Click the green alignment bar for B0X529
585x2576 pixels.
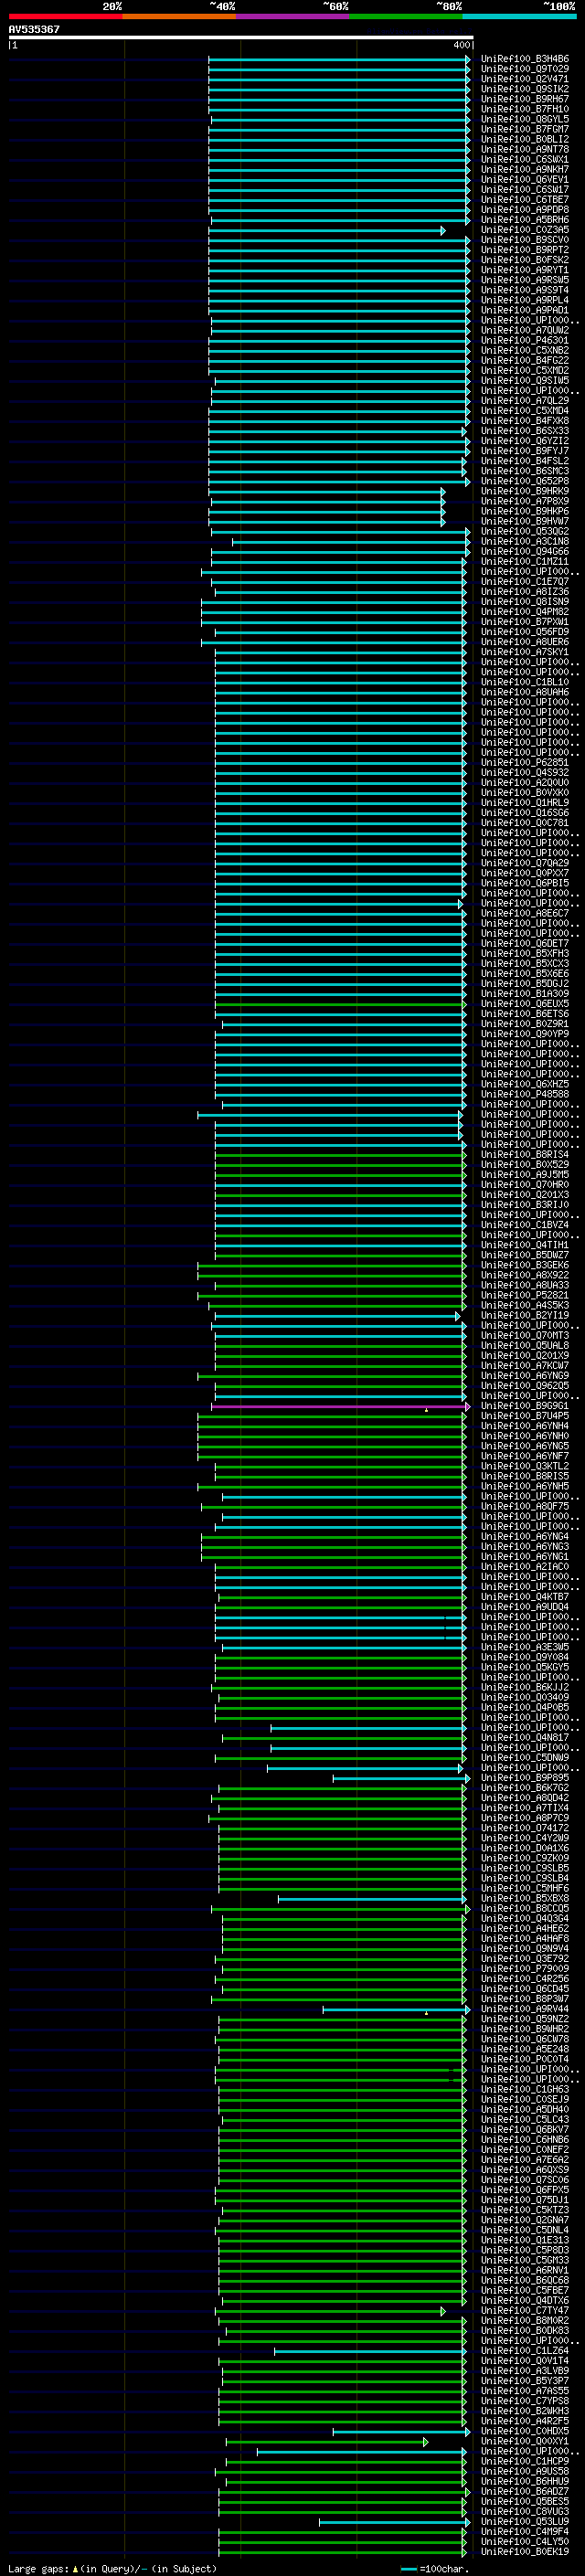340,1165
